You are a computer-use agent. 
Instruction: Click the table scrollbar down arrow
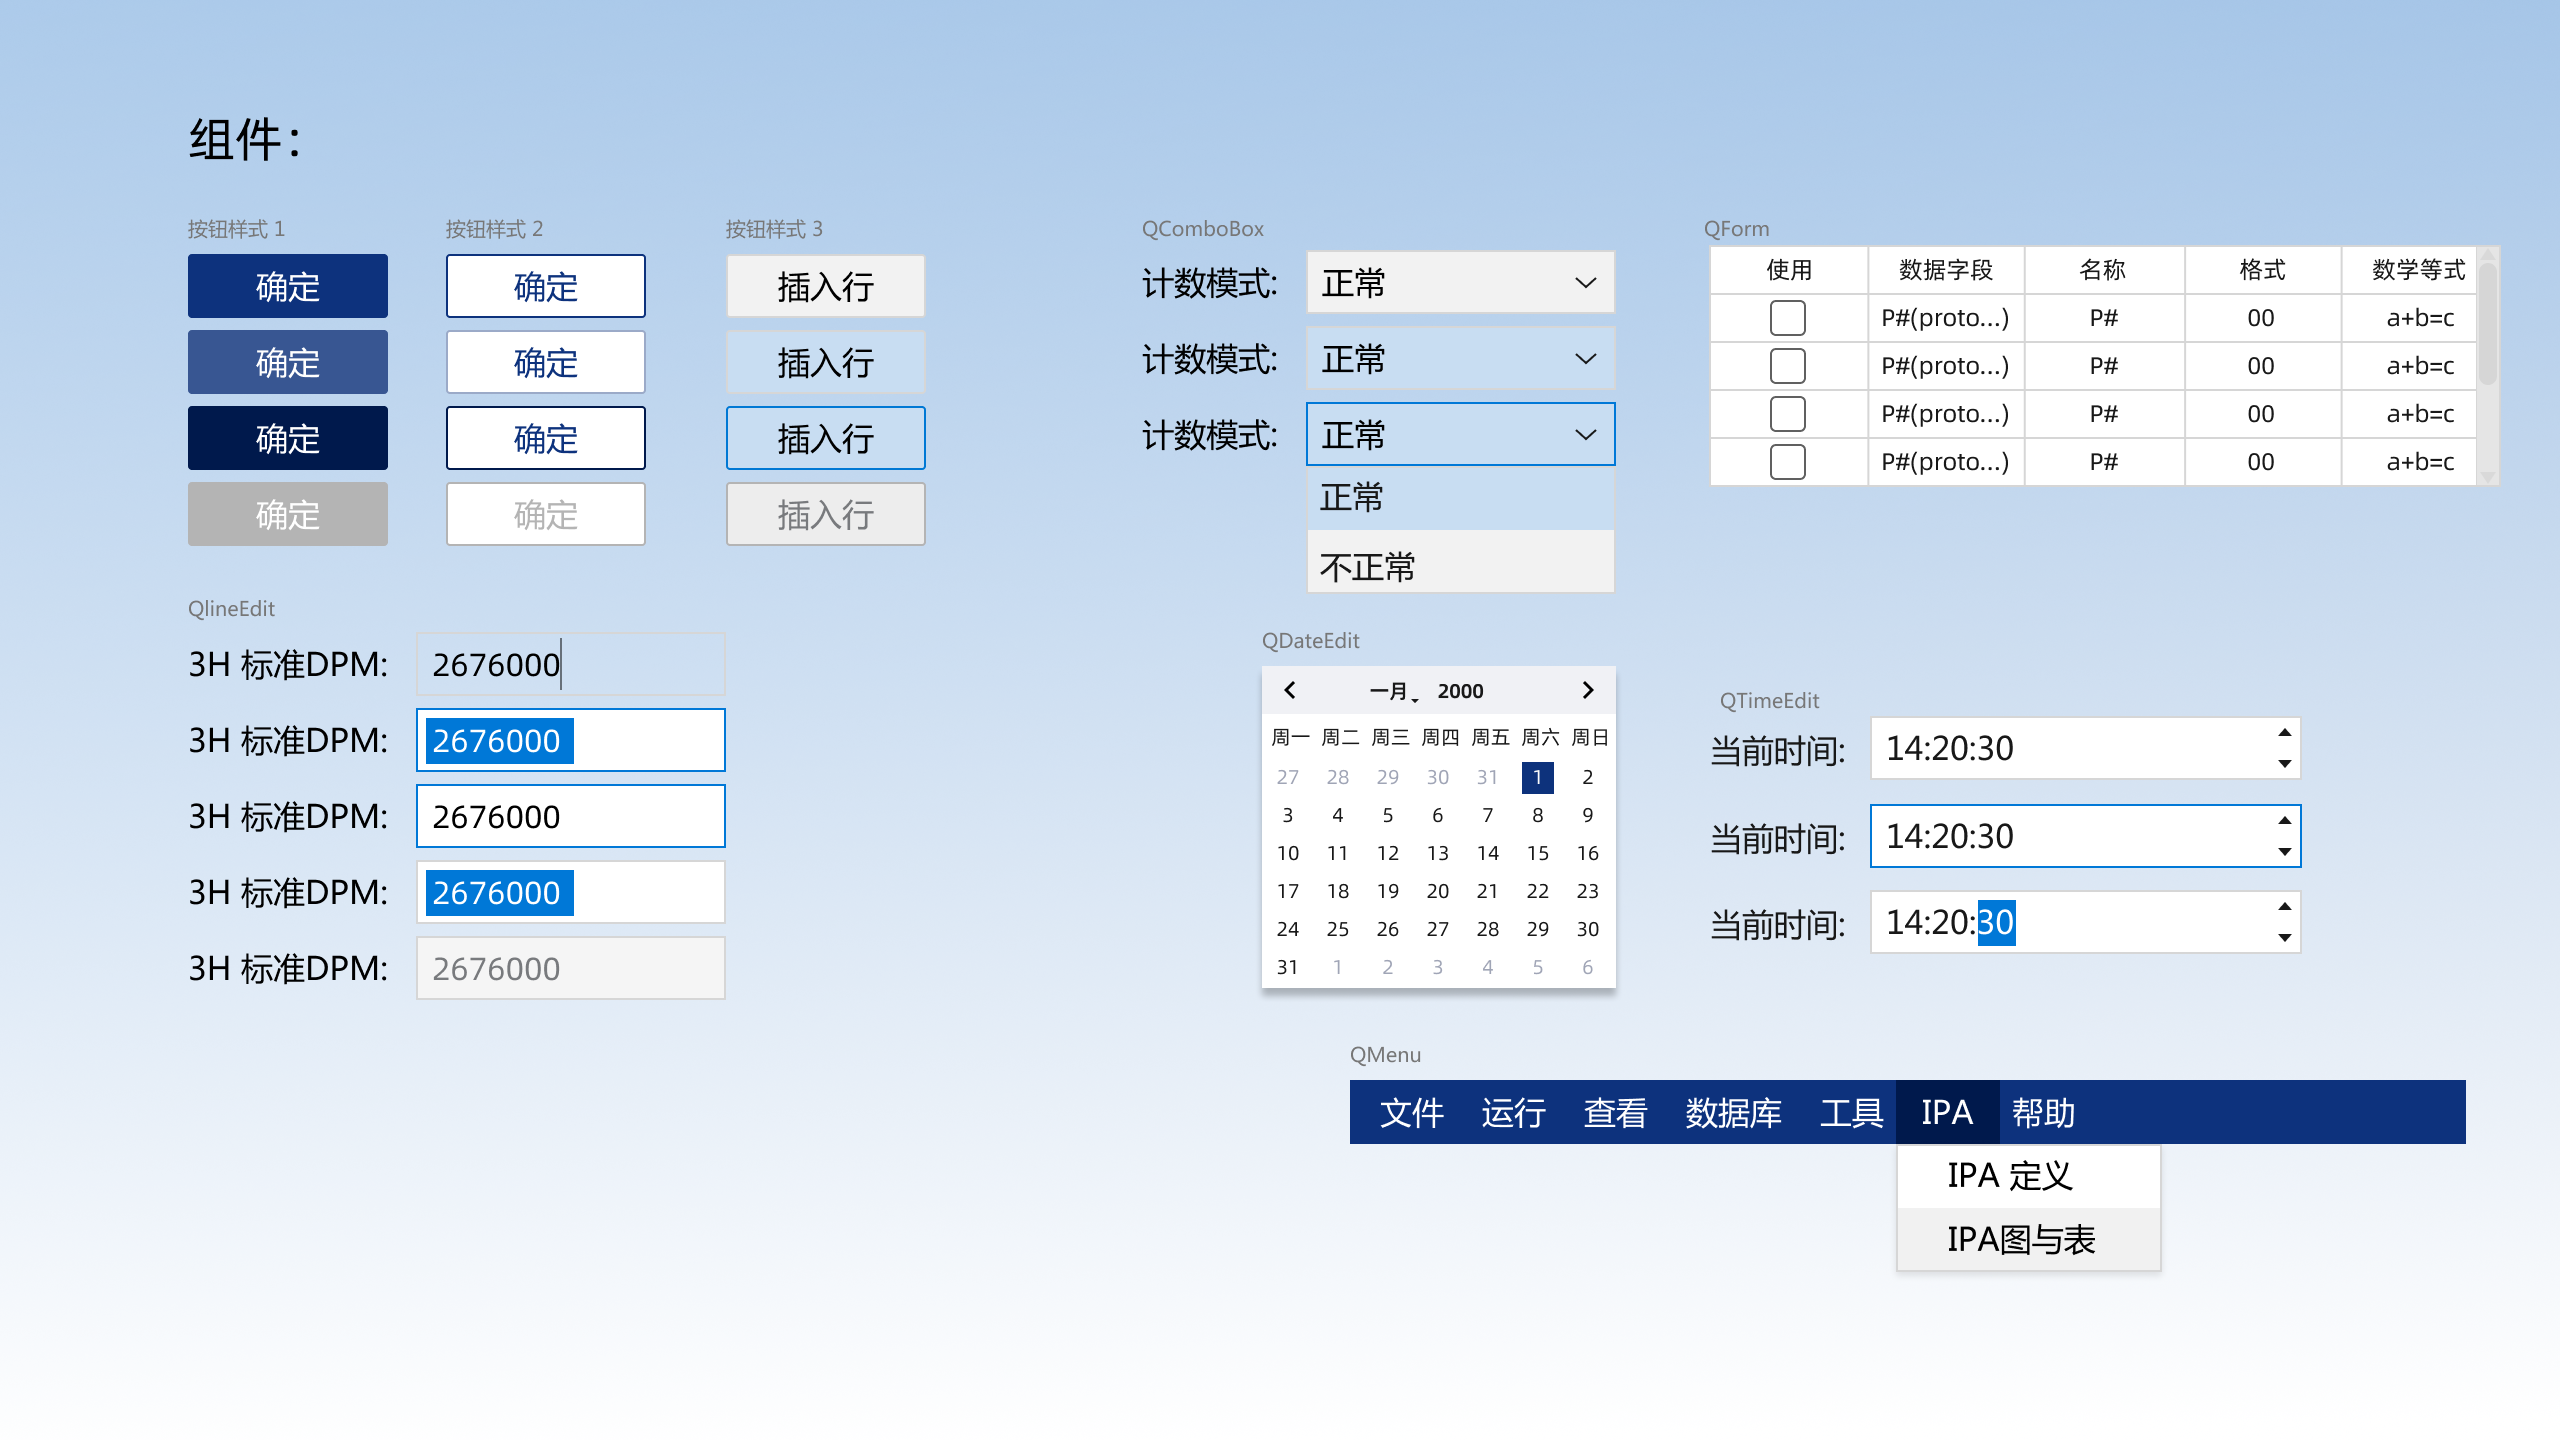click(2488, 477)
